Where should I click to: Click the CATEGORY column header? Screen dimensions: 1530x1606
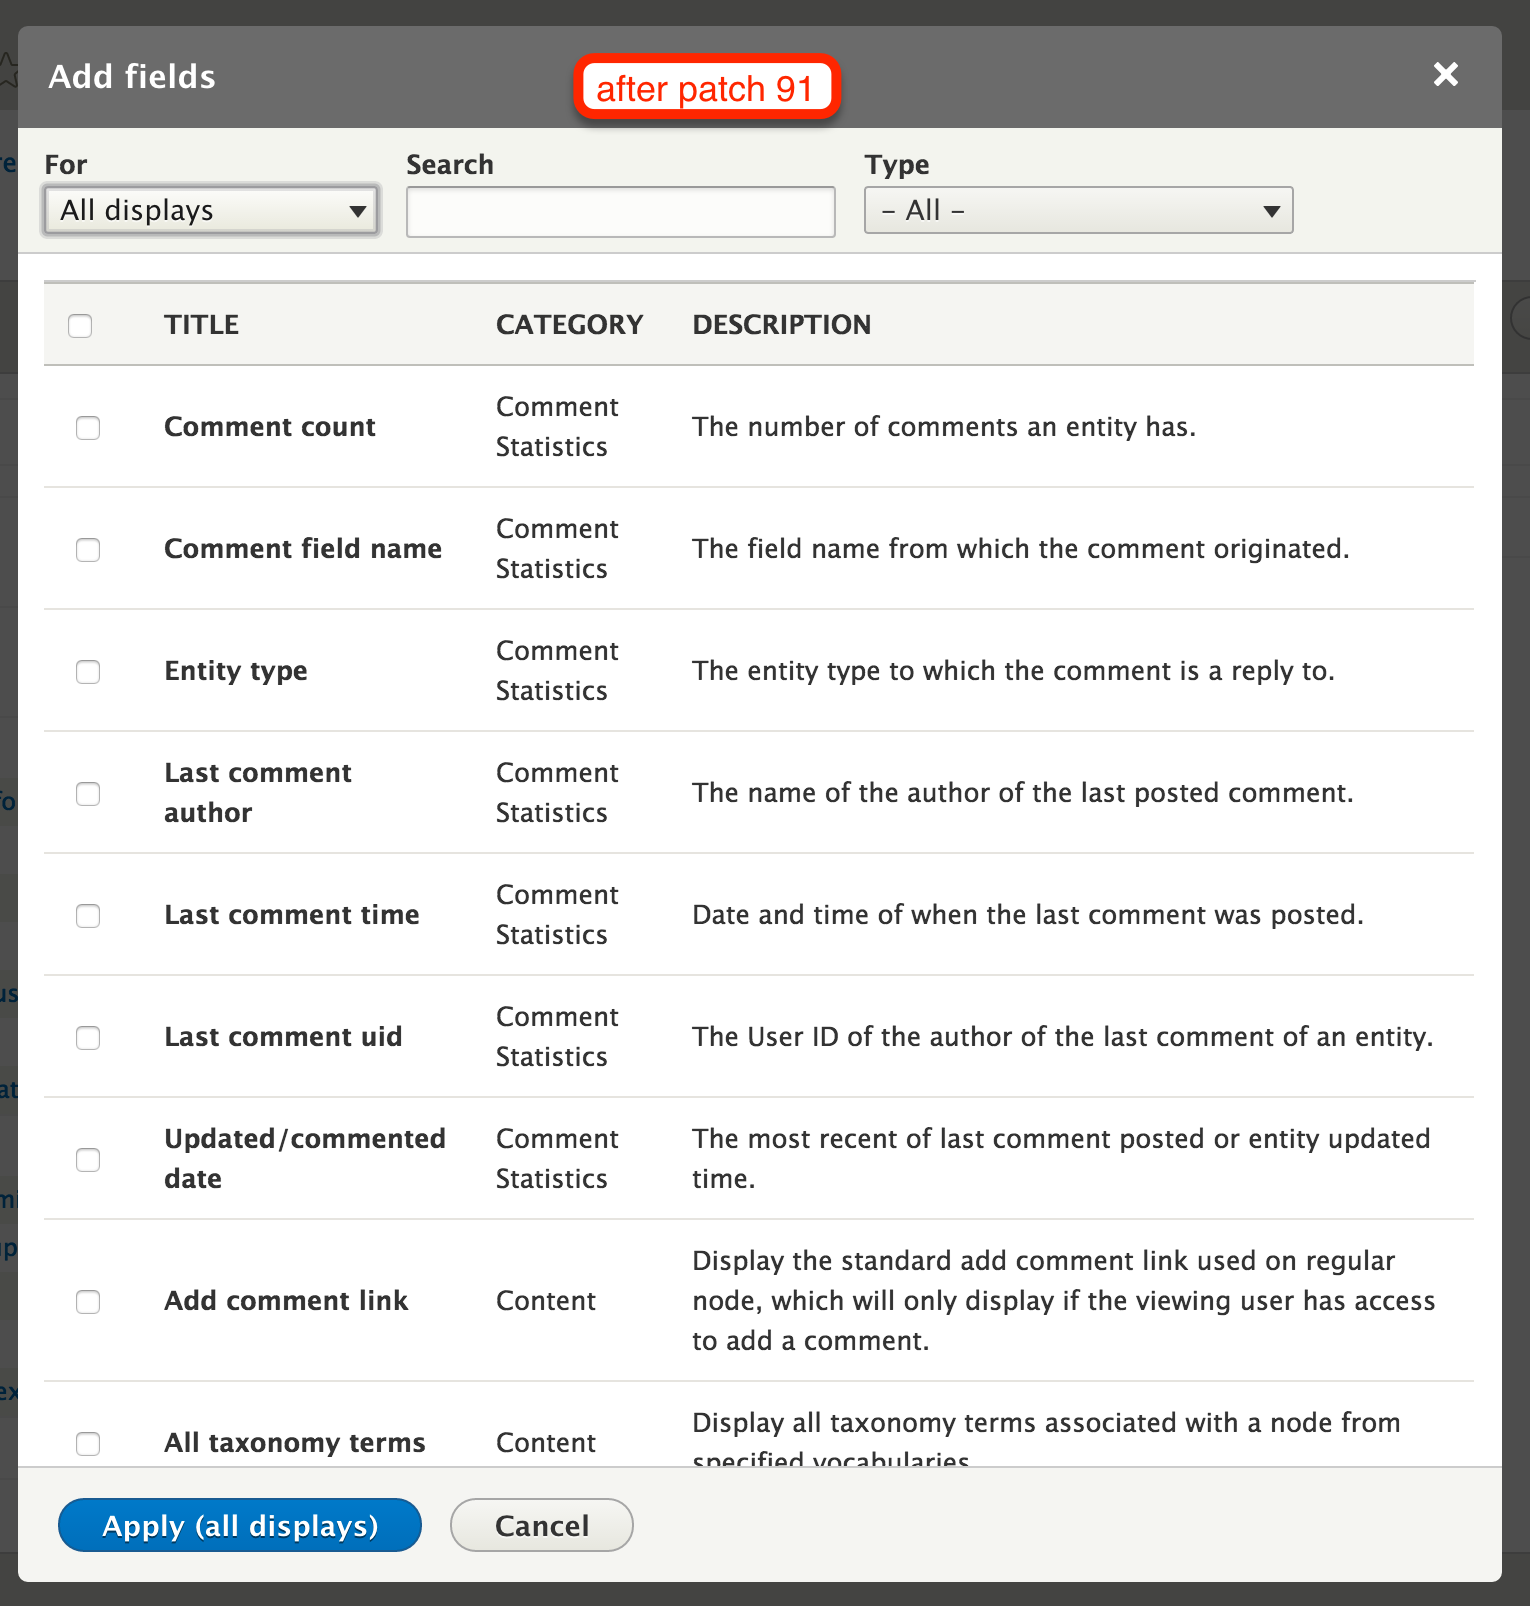pos(569,325)
